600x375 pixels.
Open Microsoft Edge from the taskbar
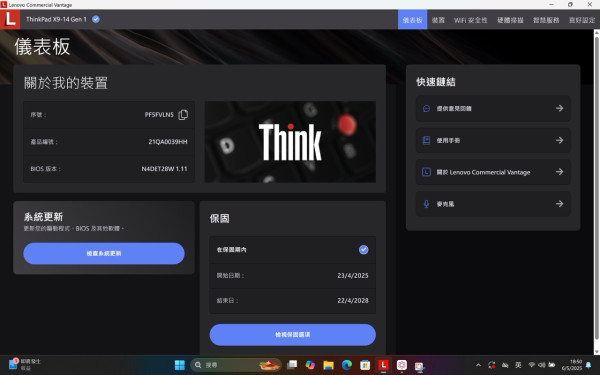347,365
